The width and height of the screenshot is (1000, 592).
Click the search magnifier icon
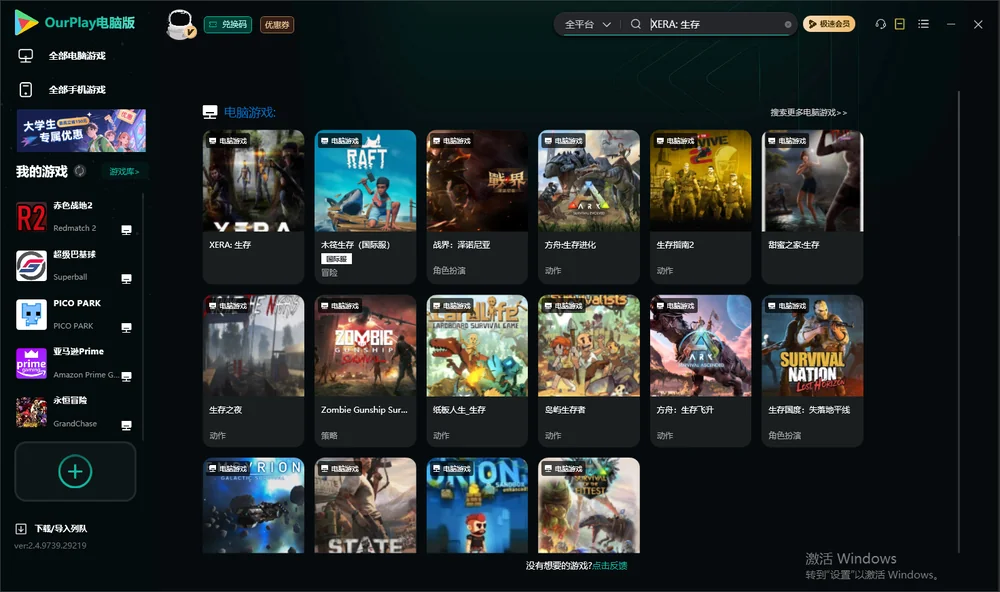coord(635,24)
